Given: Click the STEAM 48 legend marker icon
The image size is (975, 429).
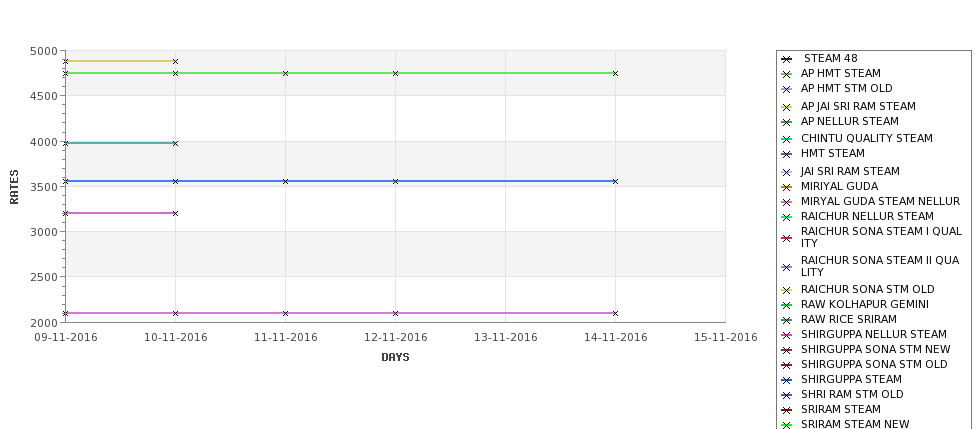Looking at the screenshot, I should click(x=787, y=59).
